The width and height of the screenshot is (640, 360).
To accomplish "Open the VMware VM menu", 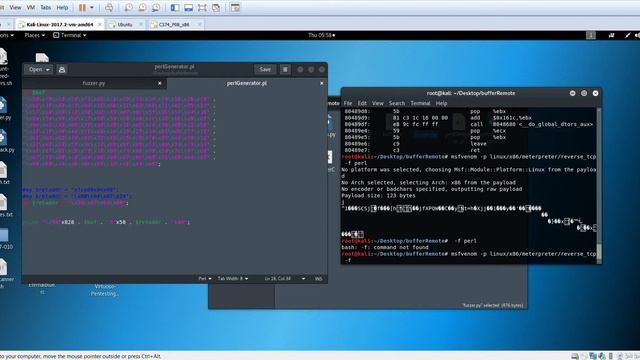I will [x=31, y=7].
